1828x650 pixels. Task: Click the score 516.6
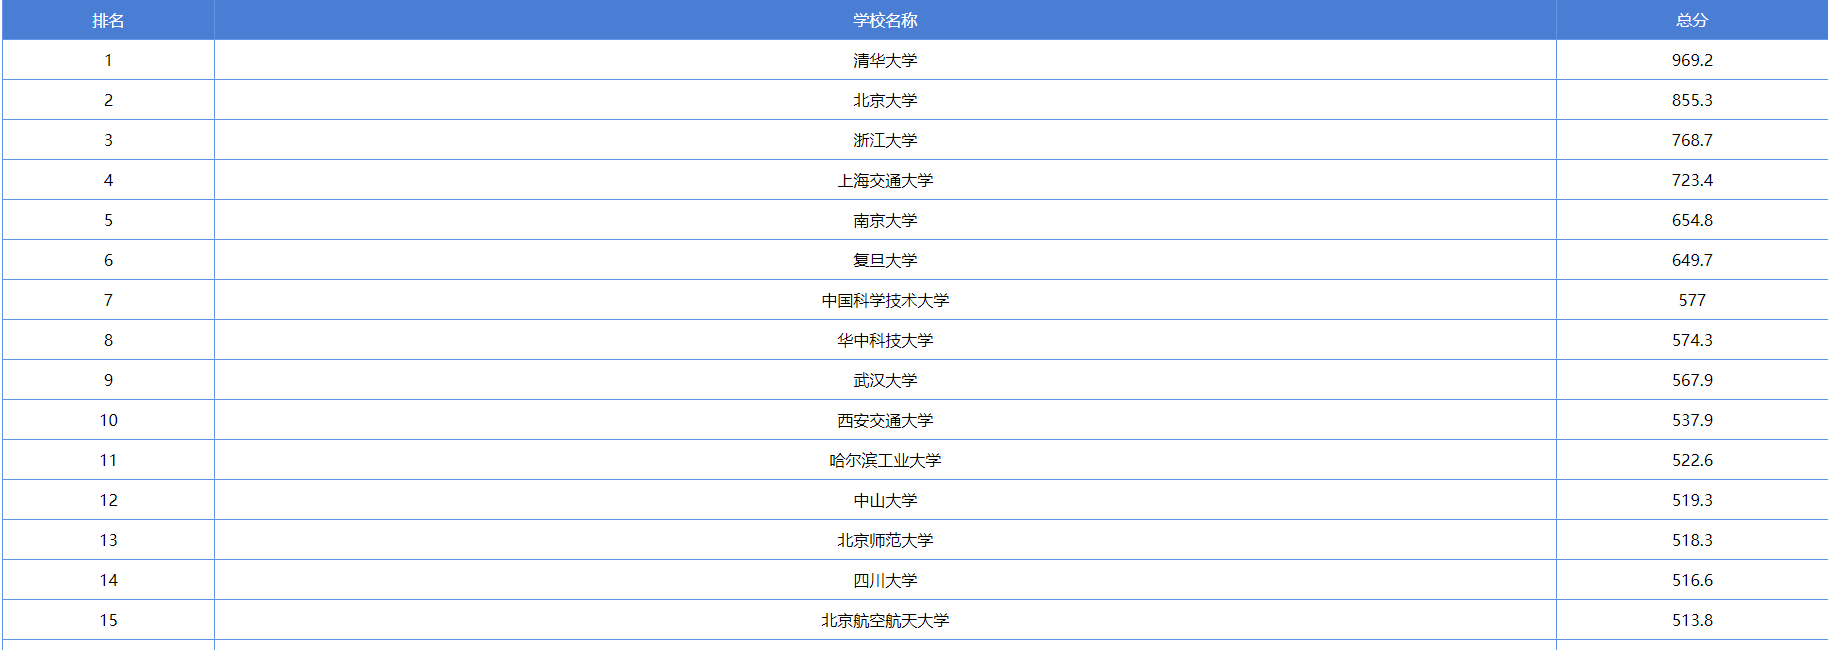point(1692,580)
